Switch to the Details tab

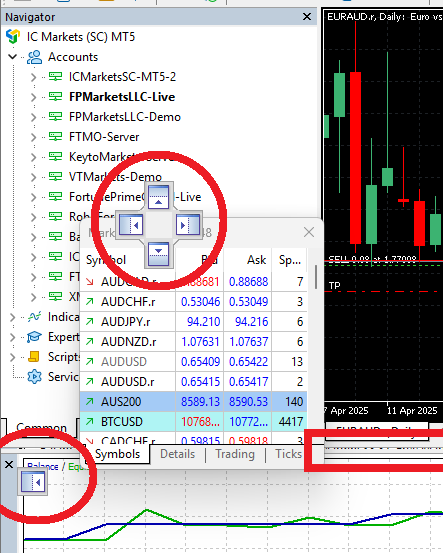click(177, 454)
